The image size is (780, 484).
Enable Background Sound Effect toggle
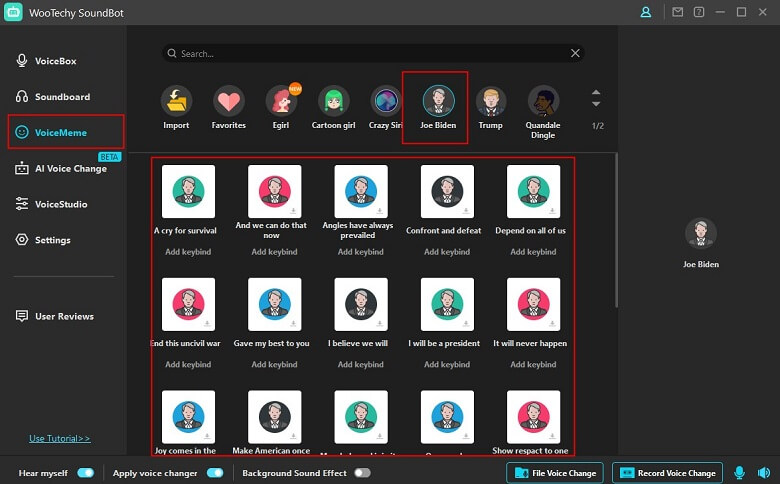361,473
